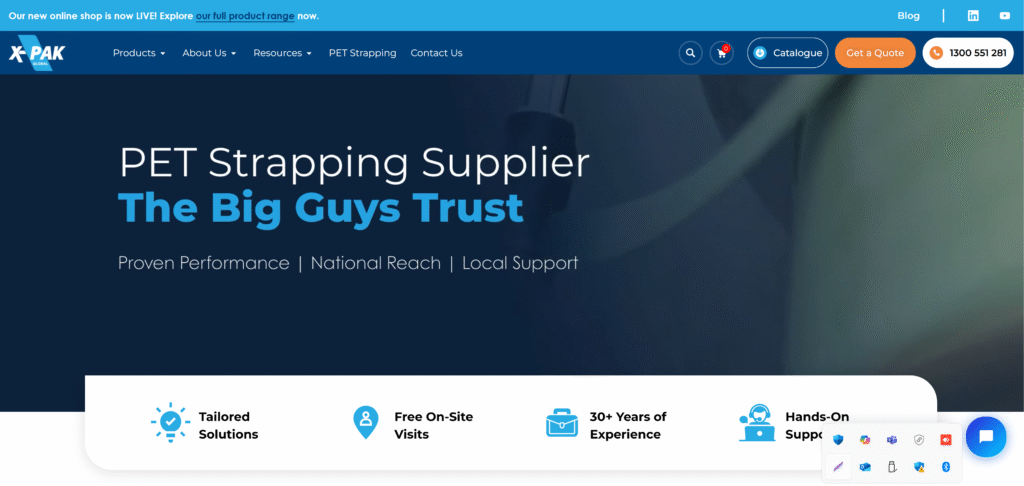Click the 'PET Strapping Supplier' heading
This screenshot has height=486, width=1024.
(x=354, y=163)
